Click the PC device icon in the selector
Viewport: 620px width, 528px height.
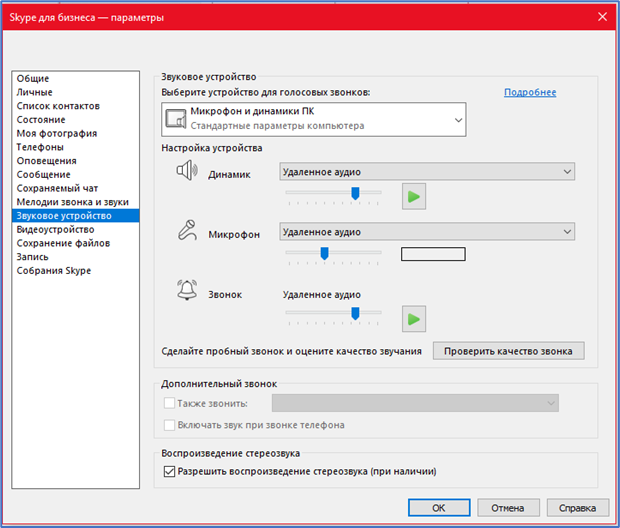coord(176,119)
